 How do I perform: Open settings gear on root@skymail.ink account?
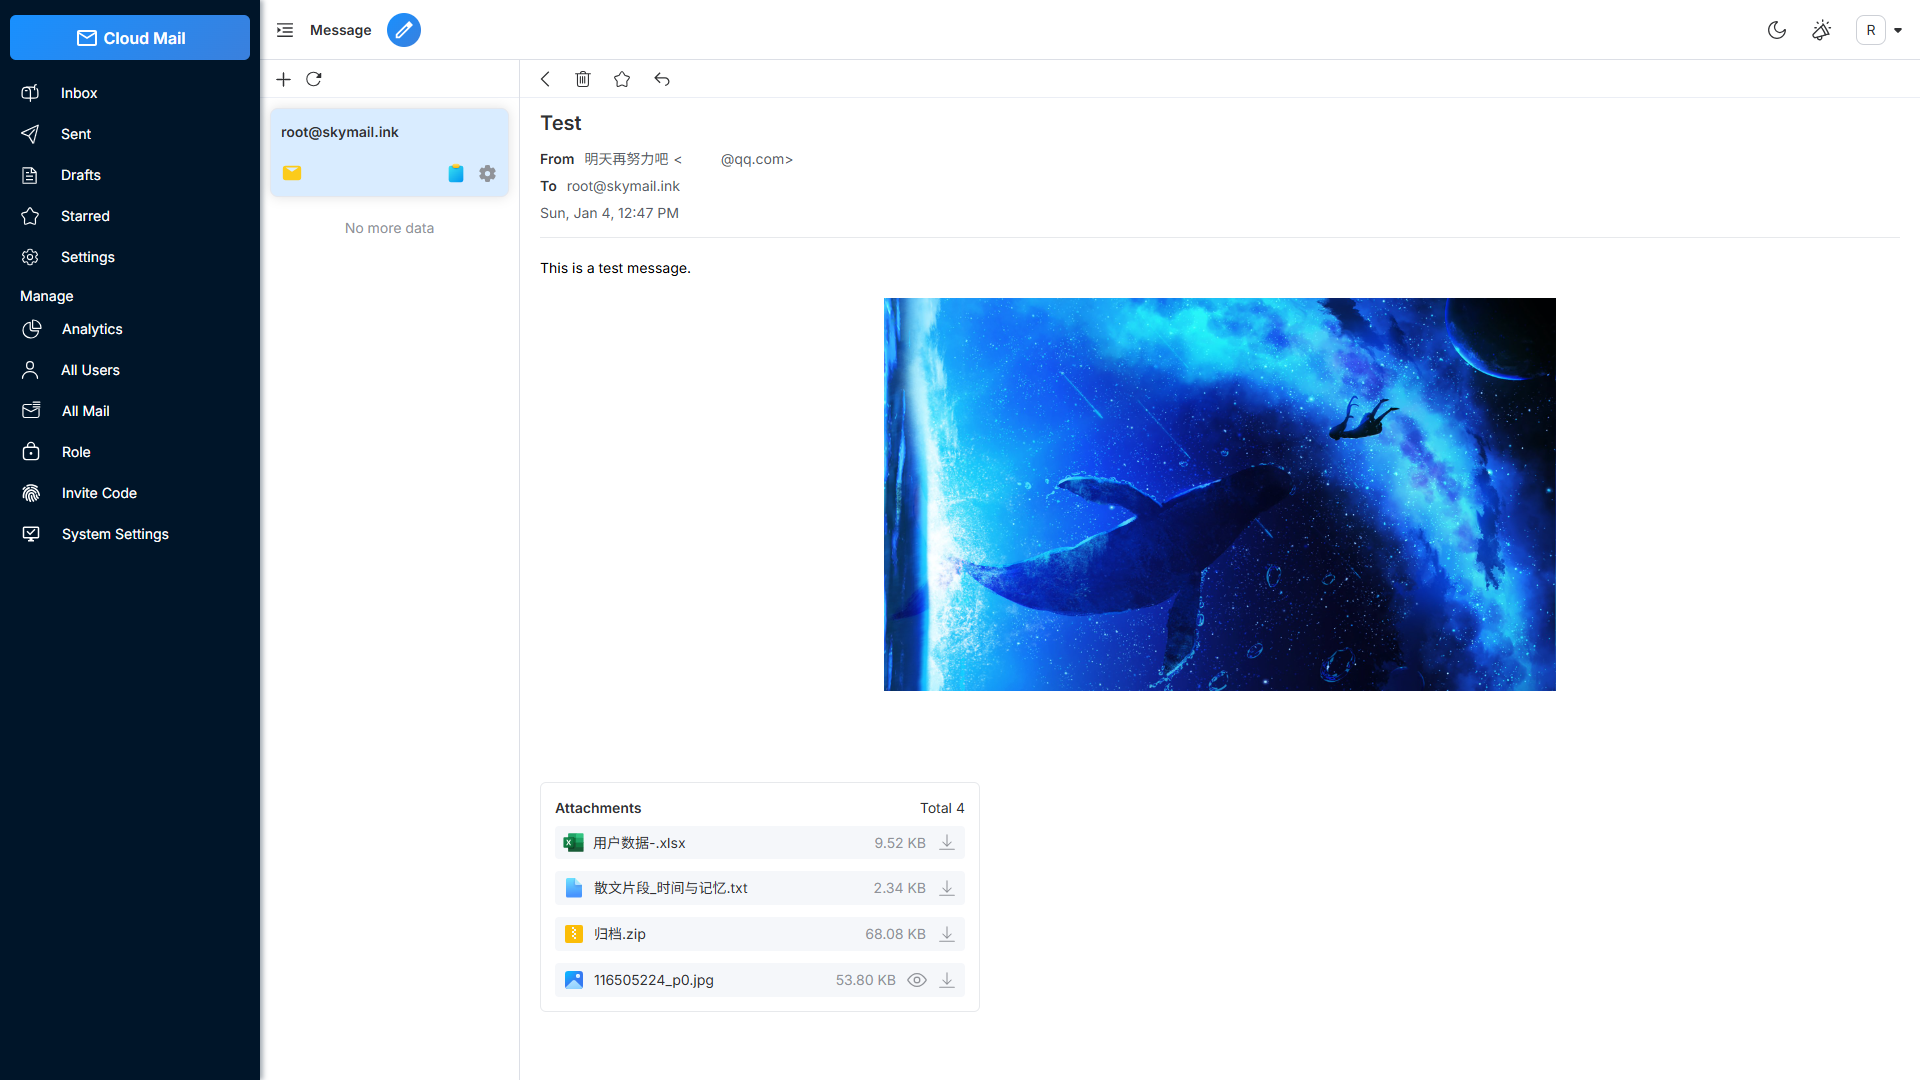[487, 172]
